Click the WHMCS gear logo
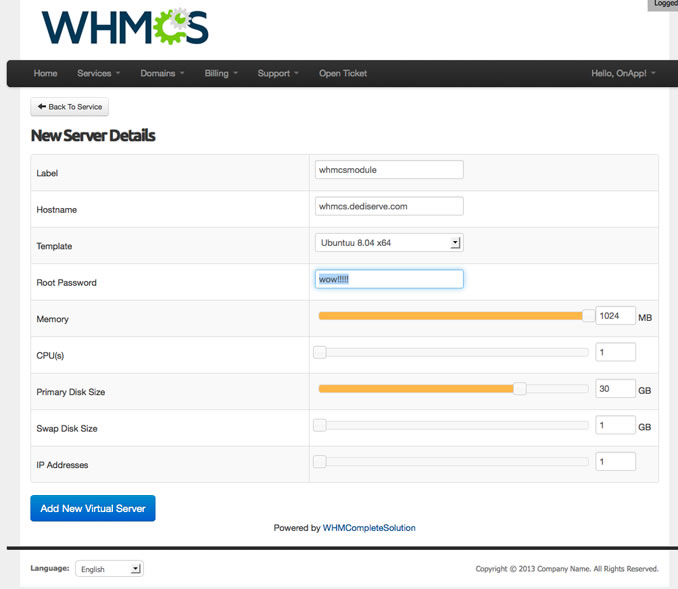Screen dimensions: 678x589 [x=125, y=26]
